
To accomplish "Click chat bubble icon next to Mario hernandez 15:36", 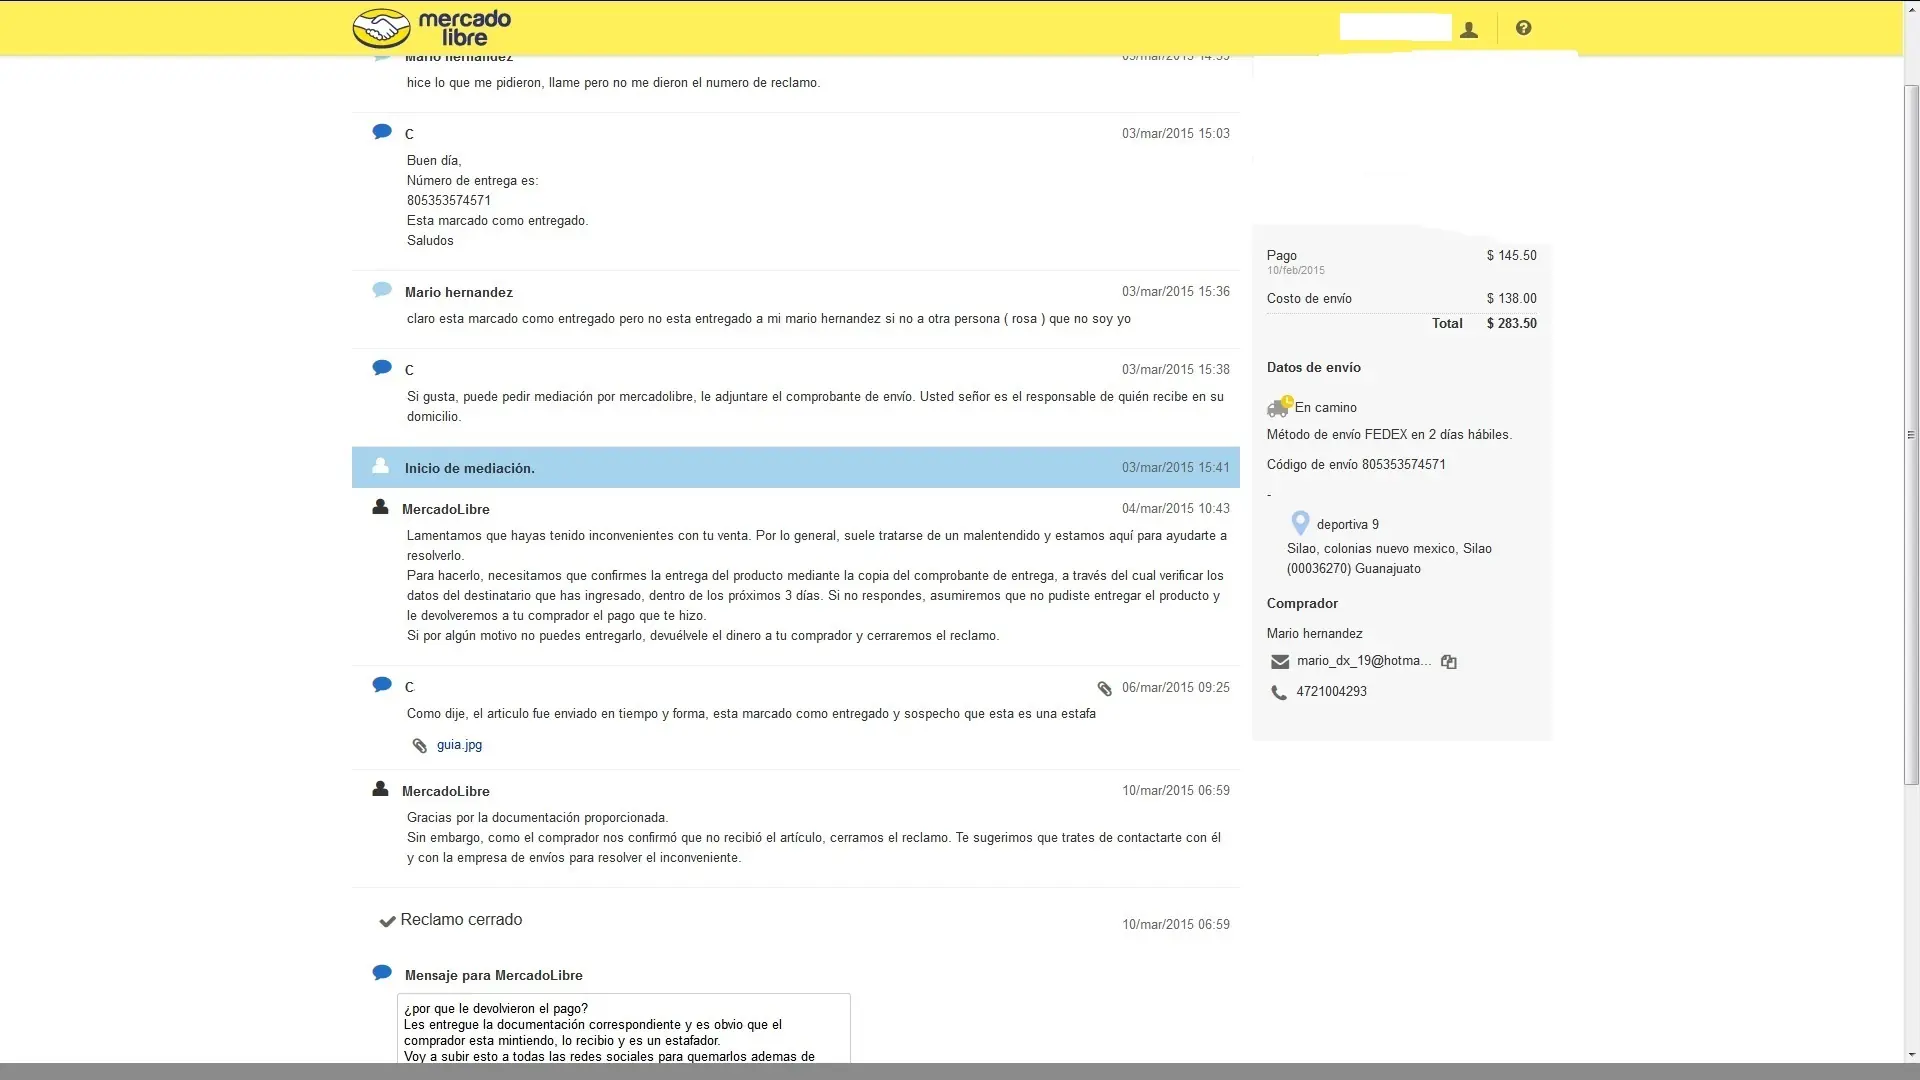I will [x=382, y=290].
